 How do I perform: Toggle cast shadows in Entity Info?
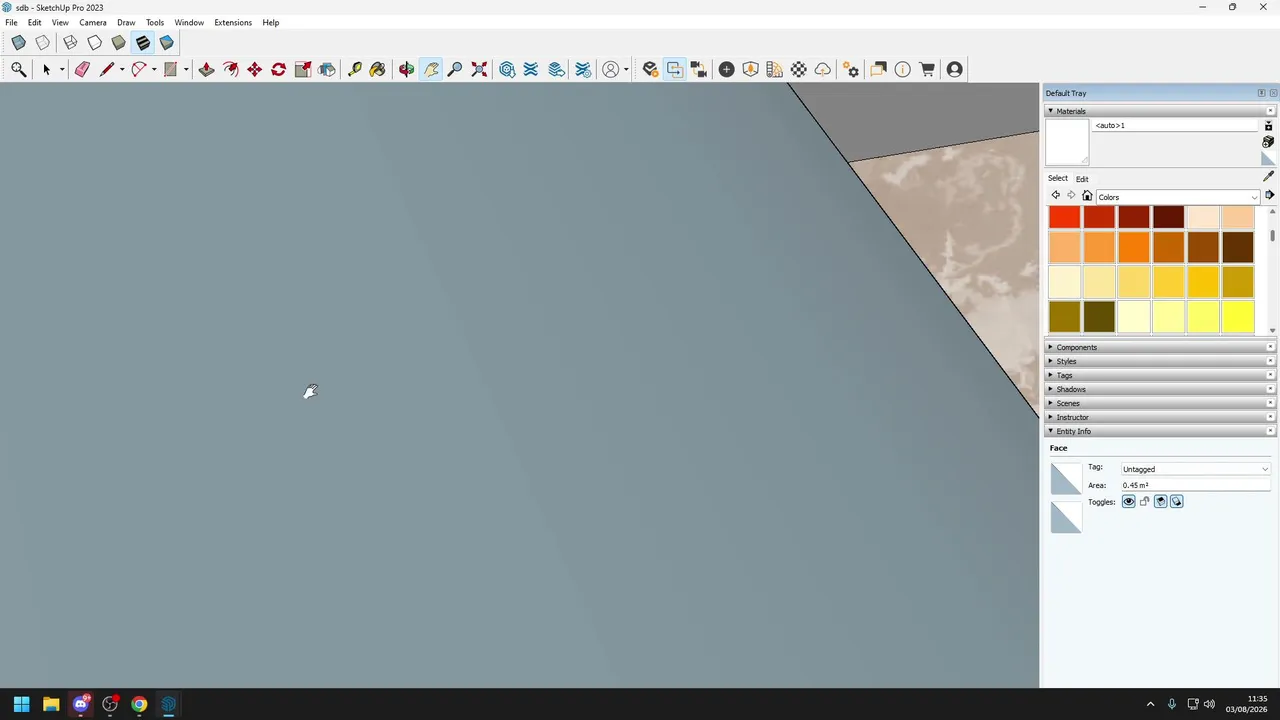[1177, 502]
